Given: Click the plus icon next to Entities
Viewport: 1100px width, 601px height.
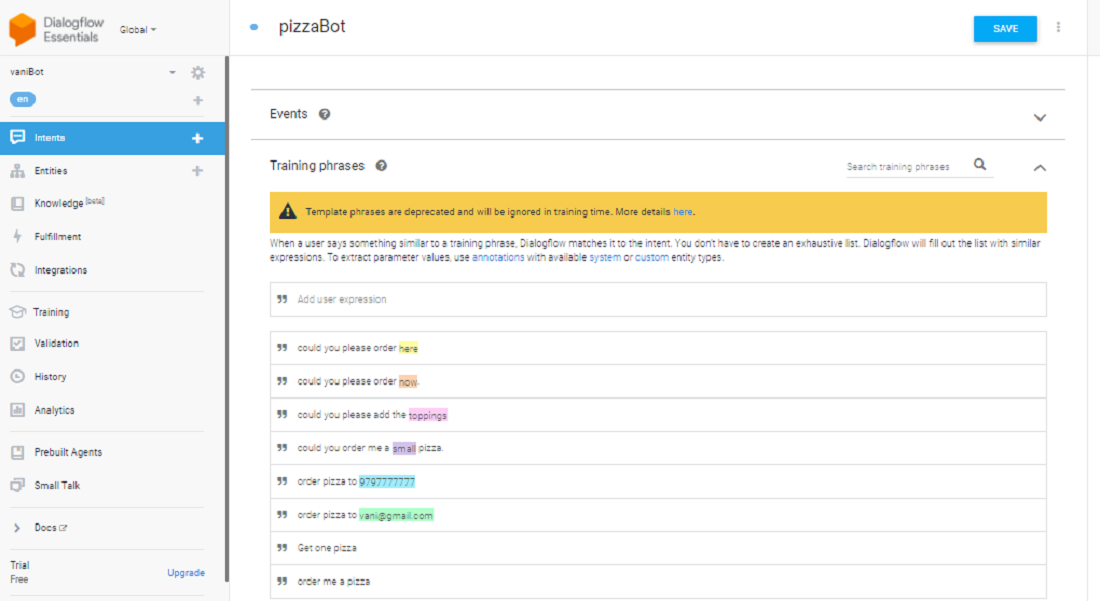Looking at the screenshot, I should coord(198,171).
